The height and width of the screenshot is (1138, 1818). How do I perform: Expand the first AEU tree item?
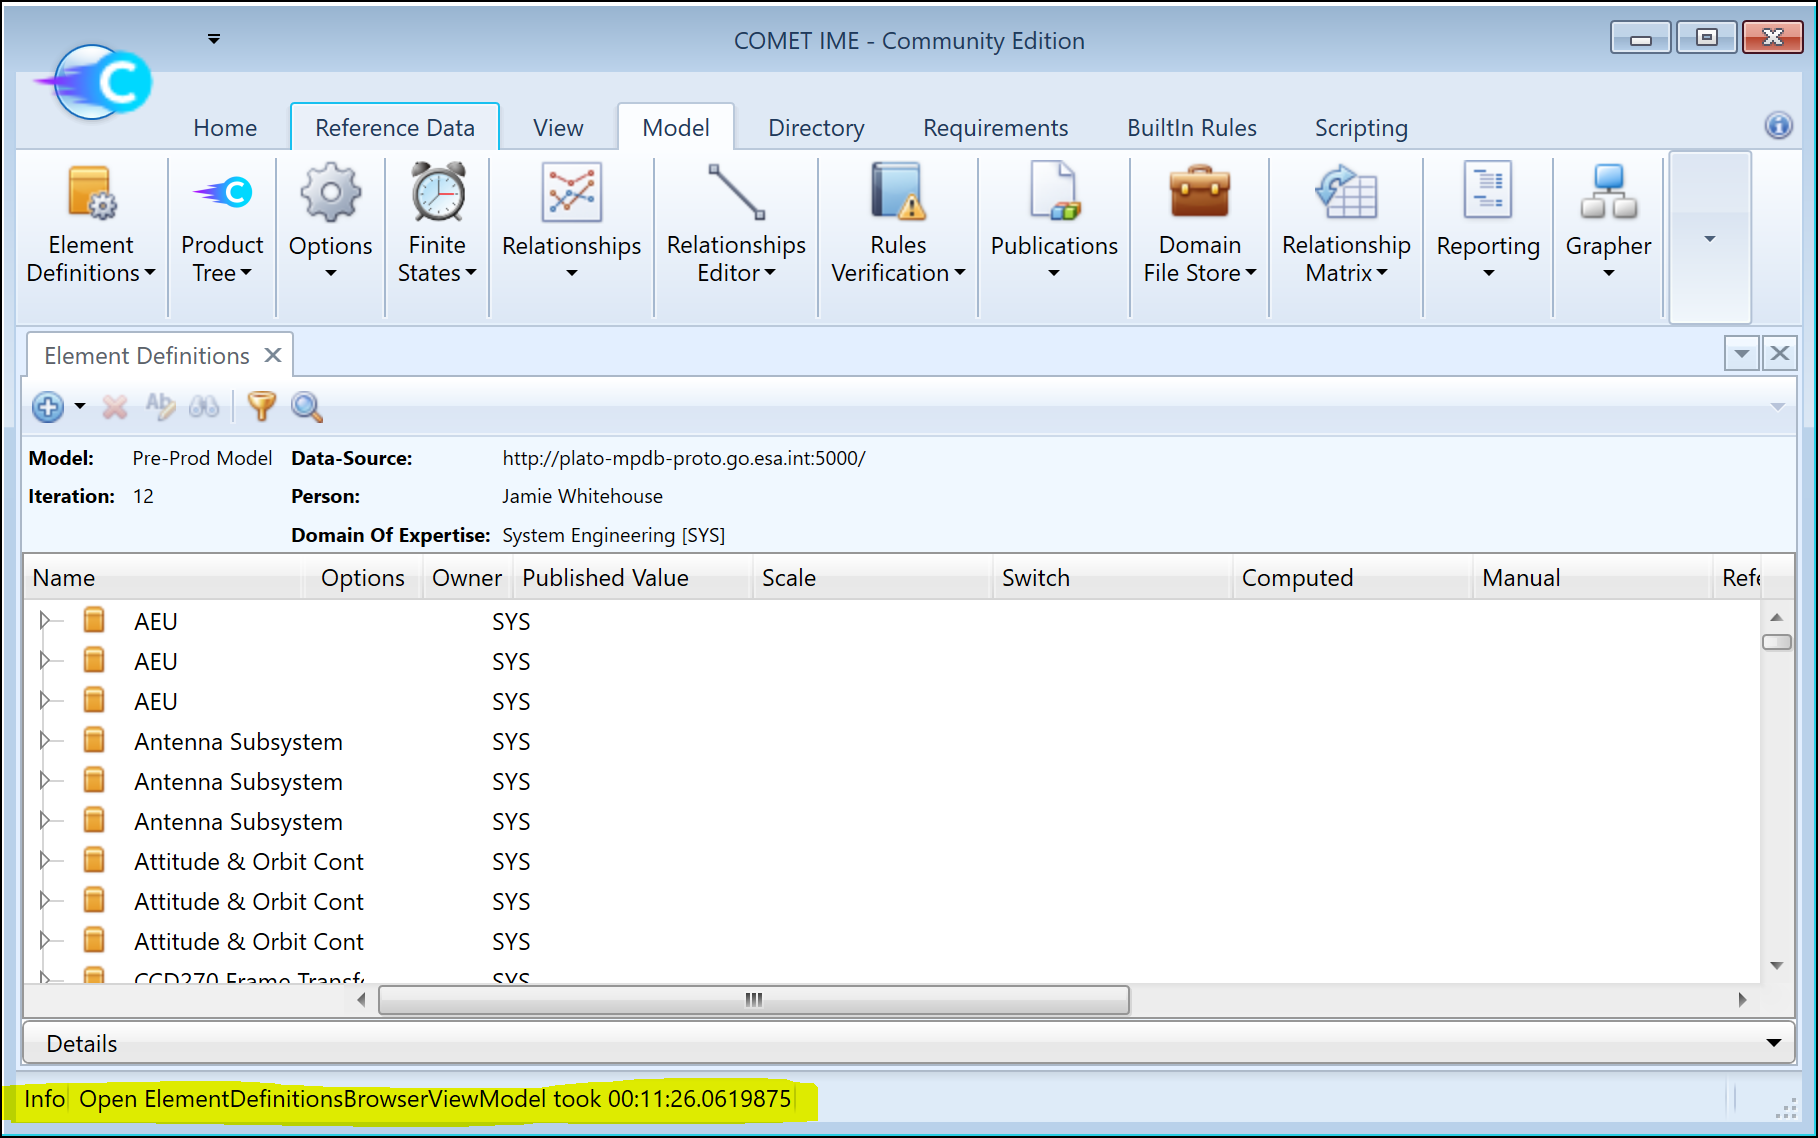point(46,620)
